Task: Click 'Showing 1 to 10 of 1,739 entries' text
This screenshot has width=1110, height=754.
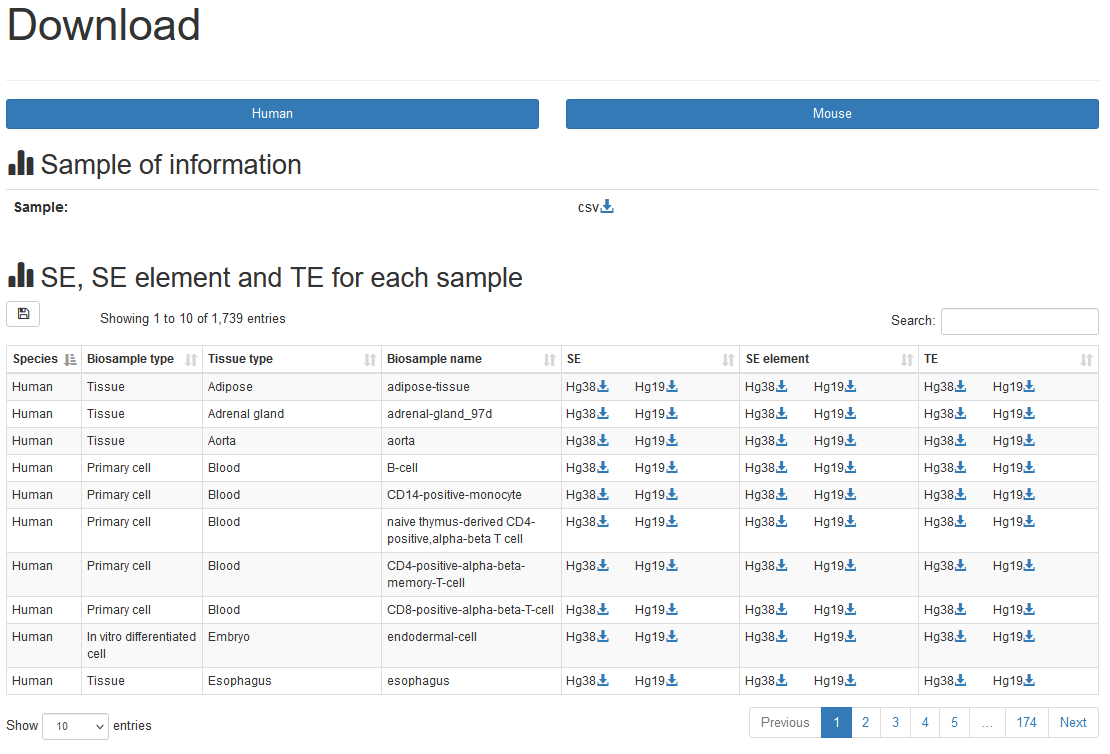Action: coord(193,319)
